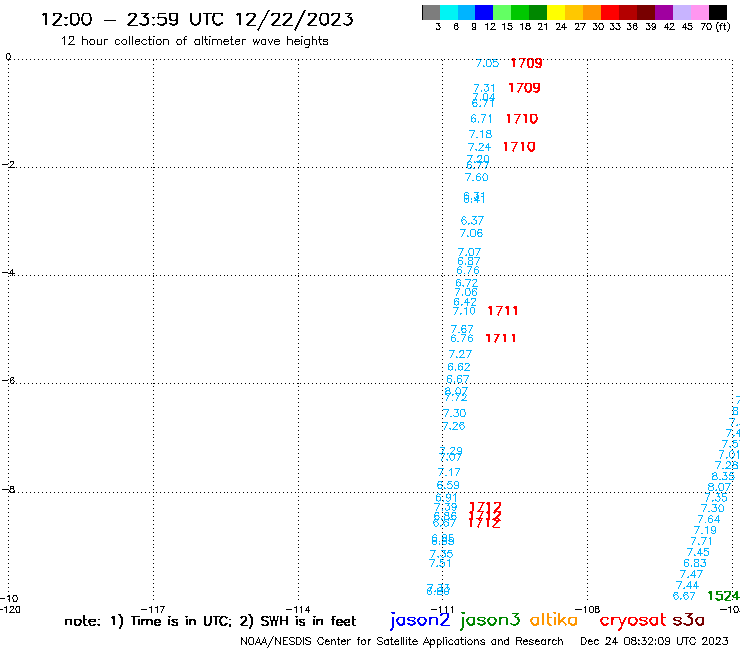Viewport: 740px width, 650px height.
Task: Select wave height value 7.31
Action: coord(484,88)
